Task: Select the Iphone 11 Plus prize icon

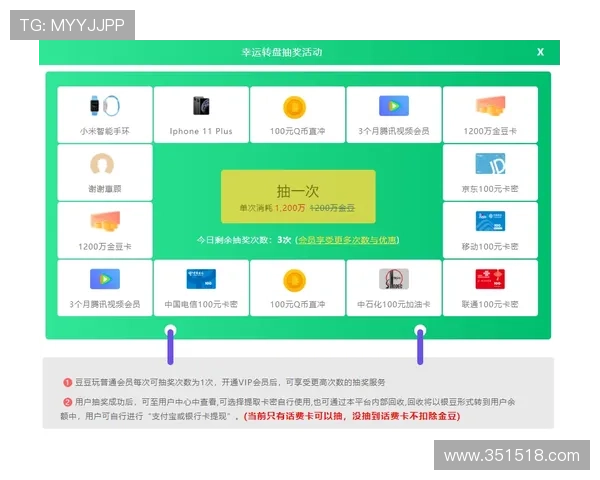Action: click(x=201, y=106)
